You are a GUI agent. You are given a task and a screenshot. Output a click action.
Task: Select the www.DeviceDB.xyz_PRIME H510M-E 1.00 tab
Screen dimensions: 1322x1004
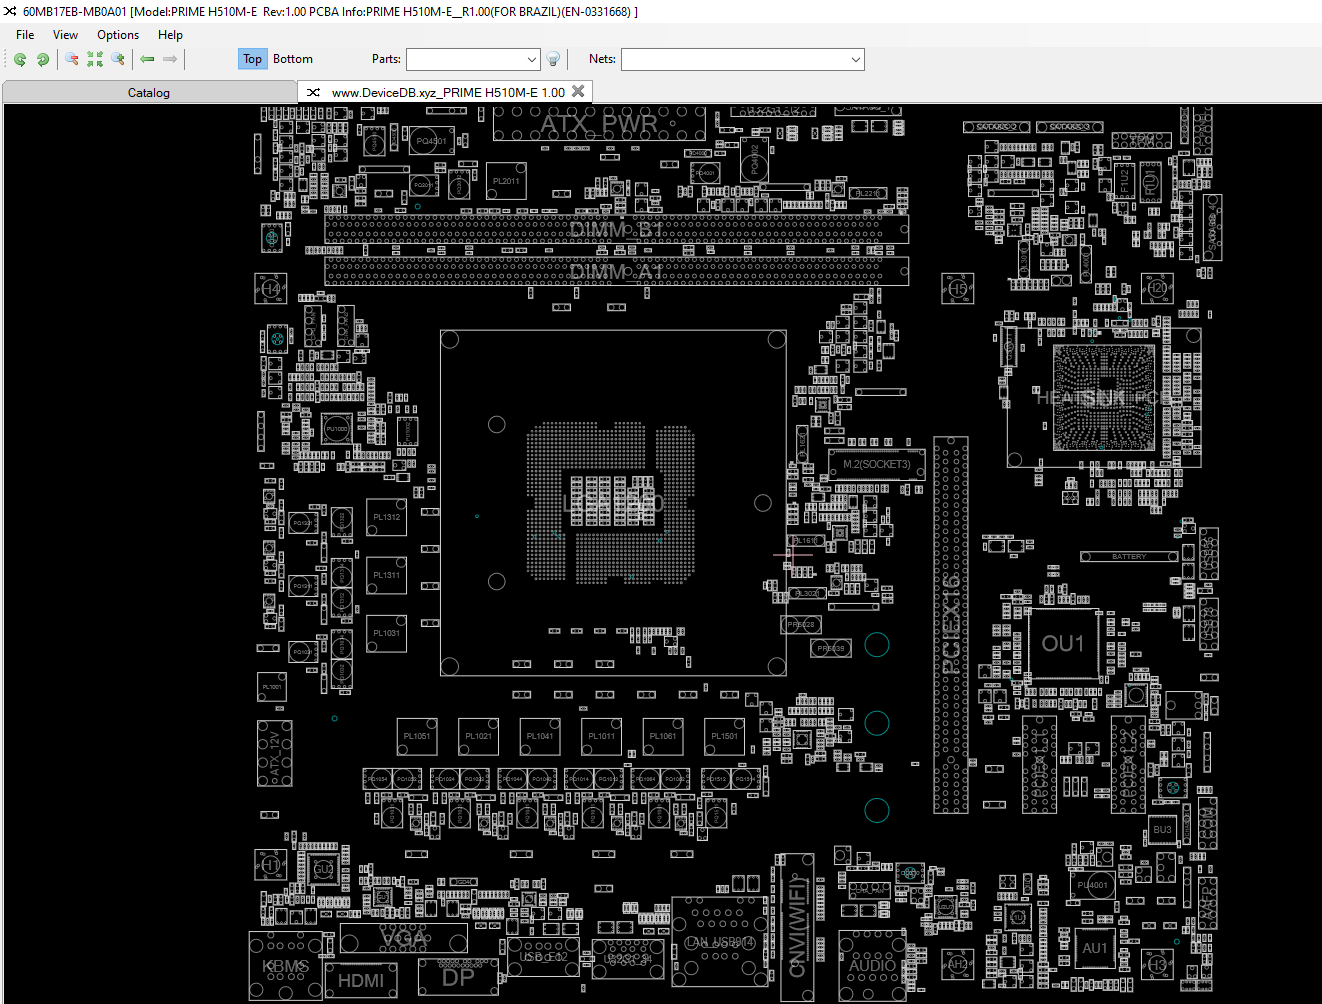[447, 92]
